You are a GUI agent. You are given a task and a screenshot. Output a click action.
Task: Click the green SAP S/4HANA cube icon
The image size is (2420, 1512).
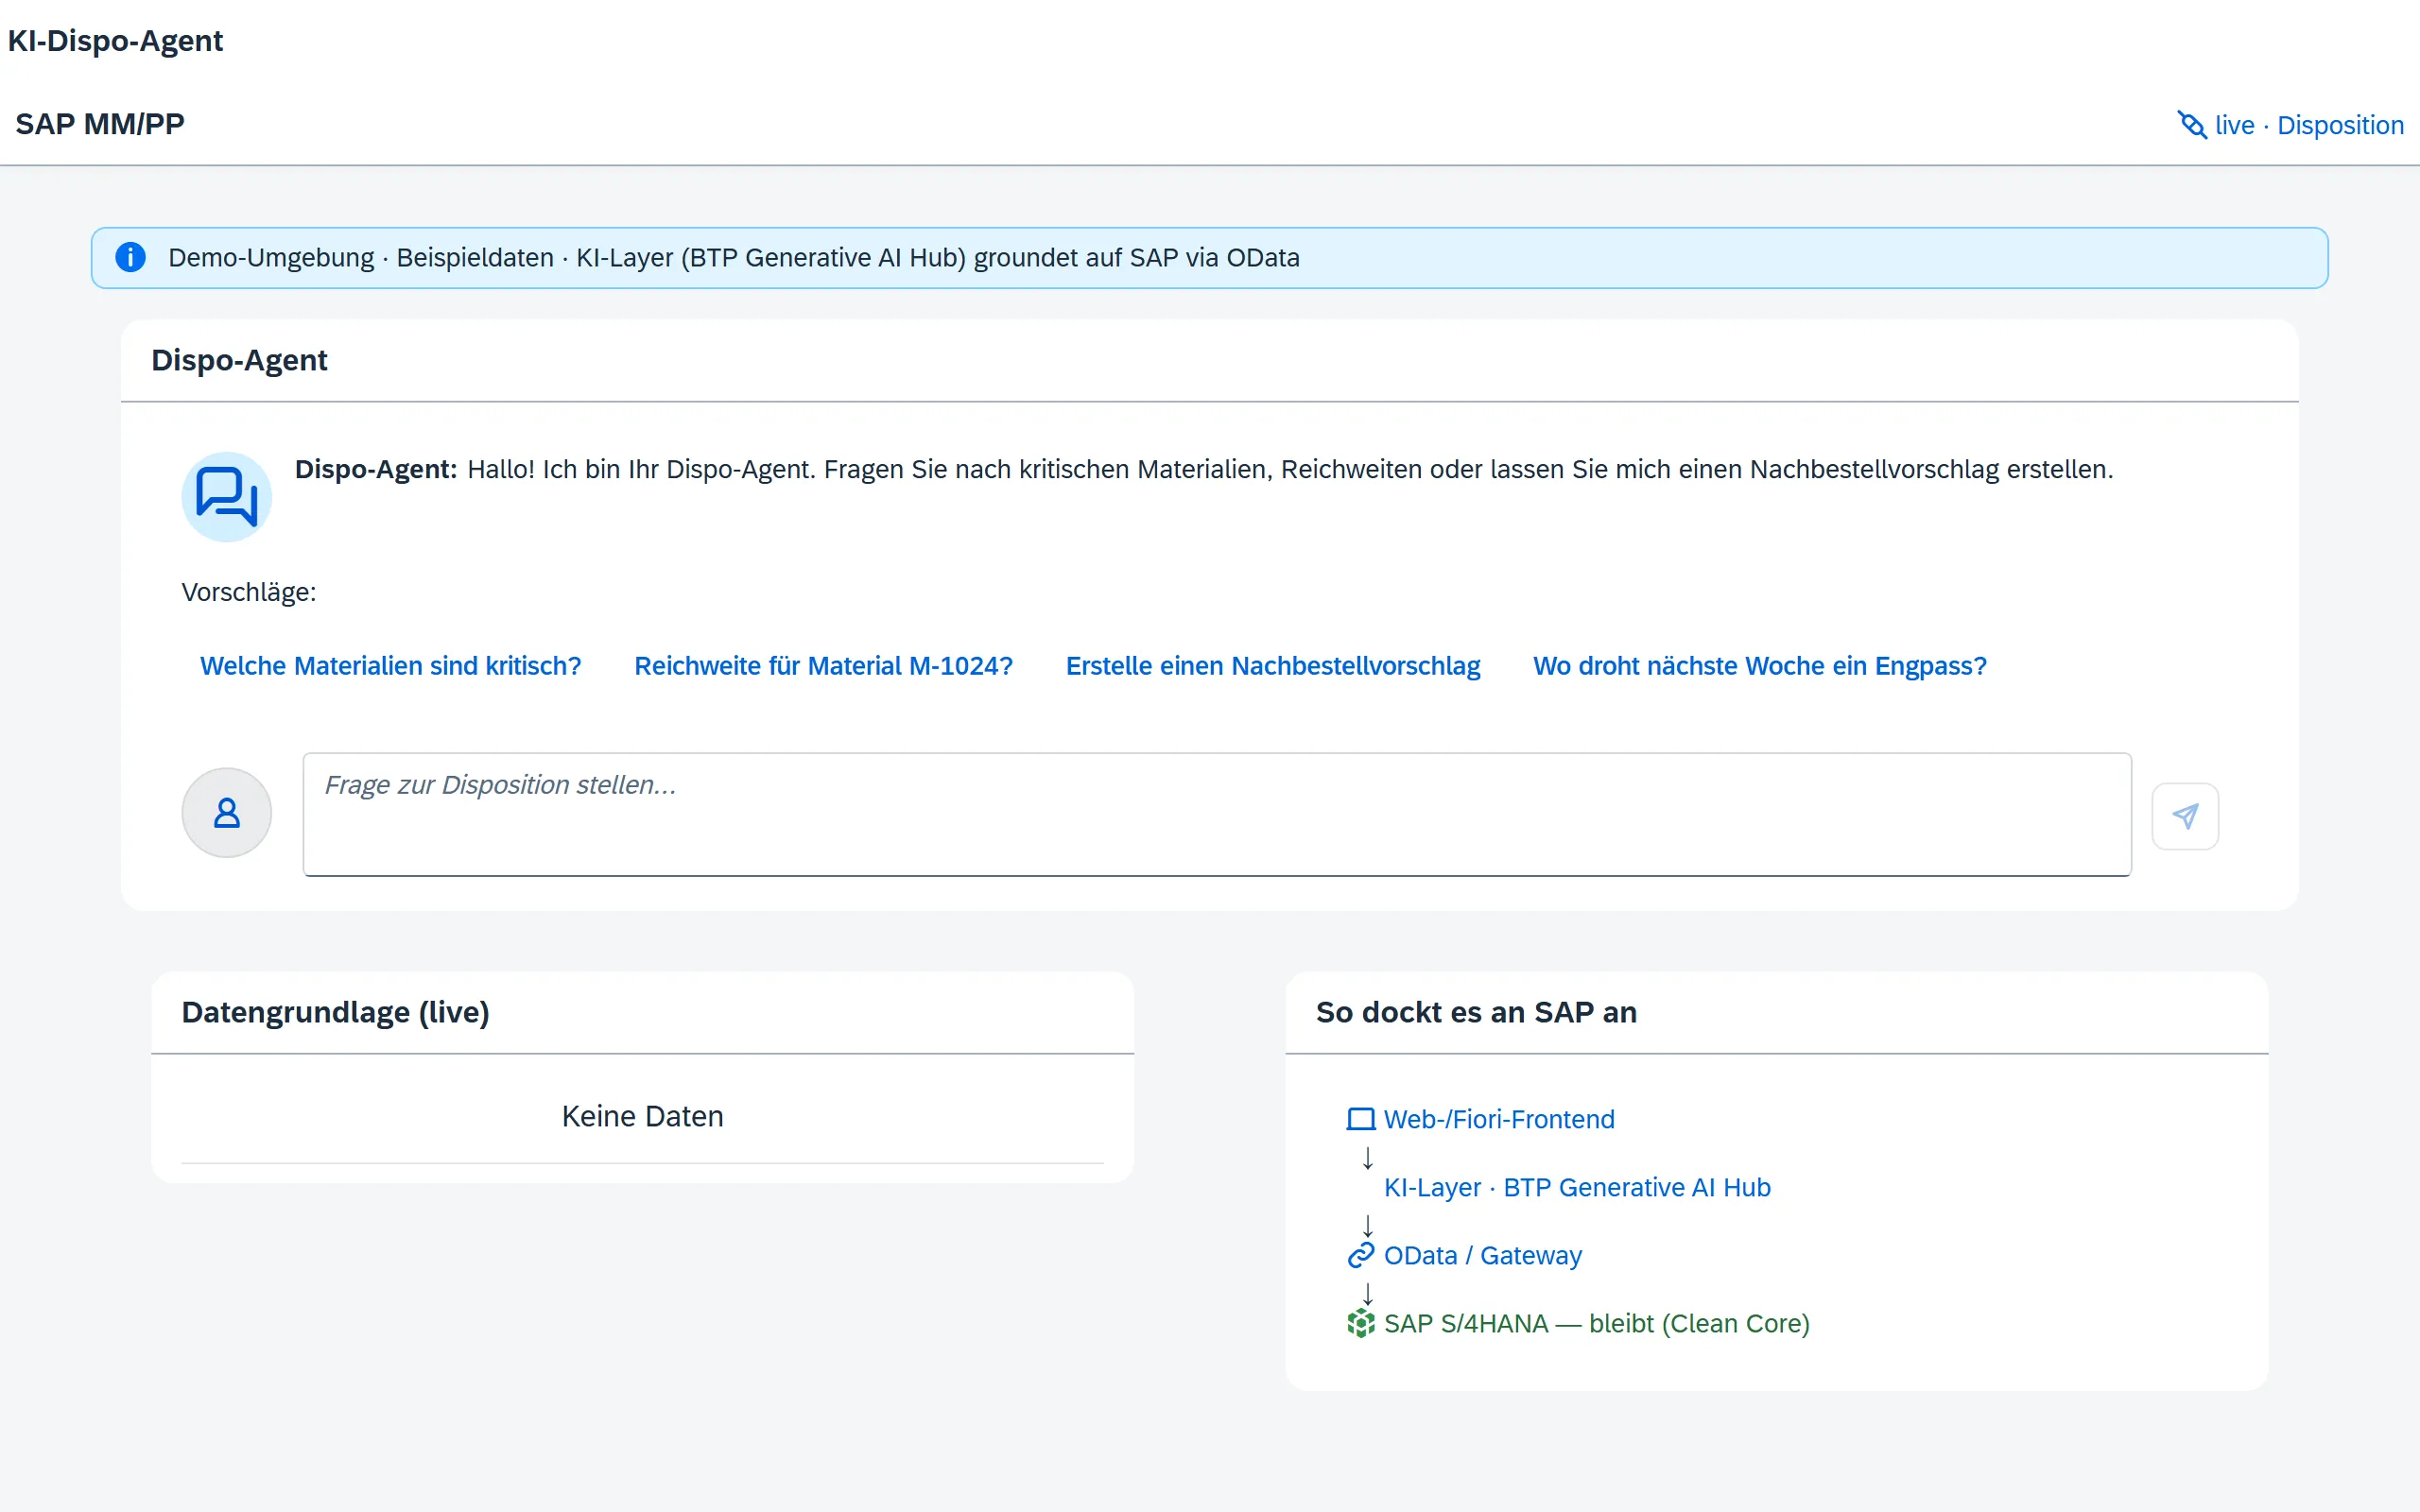click(1361, 1323)
